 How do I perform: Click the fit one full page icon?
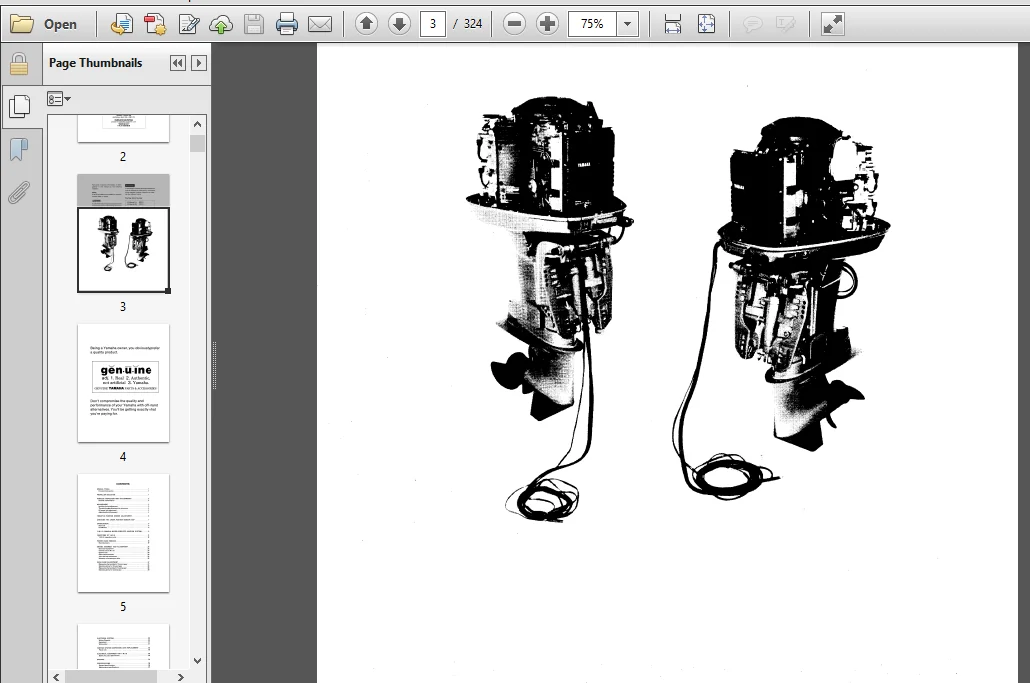706,24
